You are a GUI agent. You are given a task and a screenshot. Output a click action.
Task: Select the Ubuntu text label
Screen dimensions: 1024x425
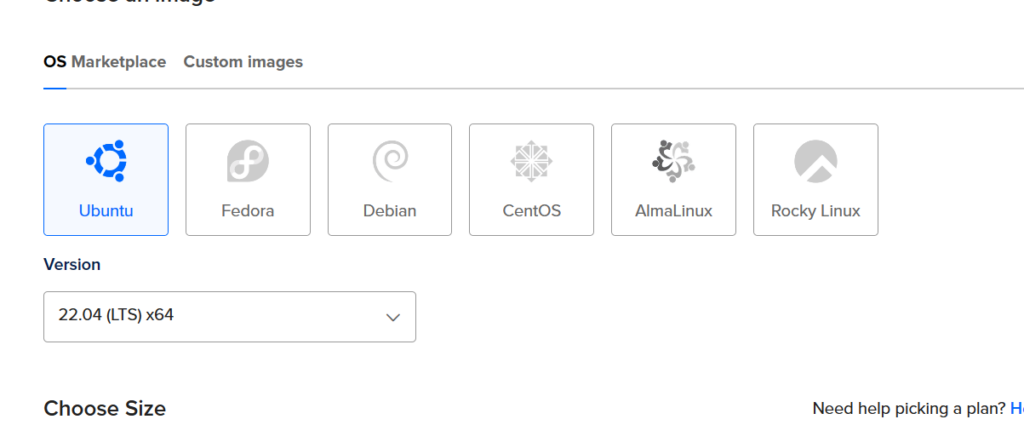(x=106, y=211)
